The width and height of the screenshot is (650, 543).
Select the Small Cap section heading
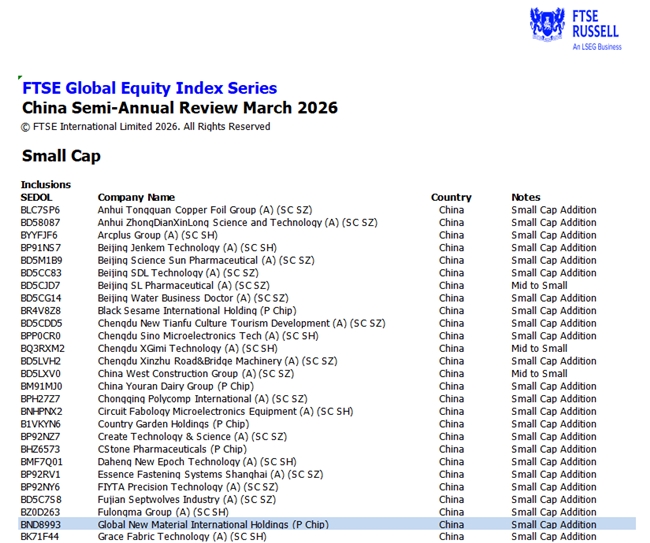pyautogui.click(x=61, y=156)
